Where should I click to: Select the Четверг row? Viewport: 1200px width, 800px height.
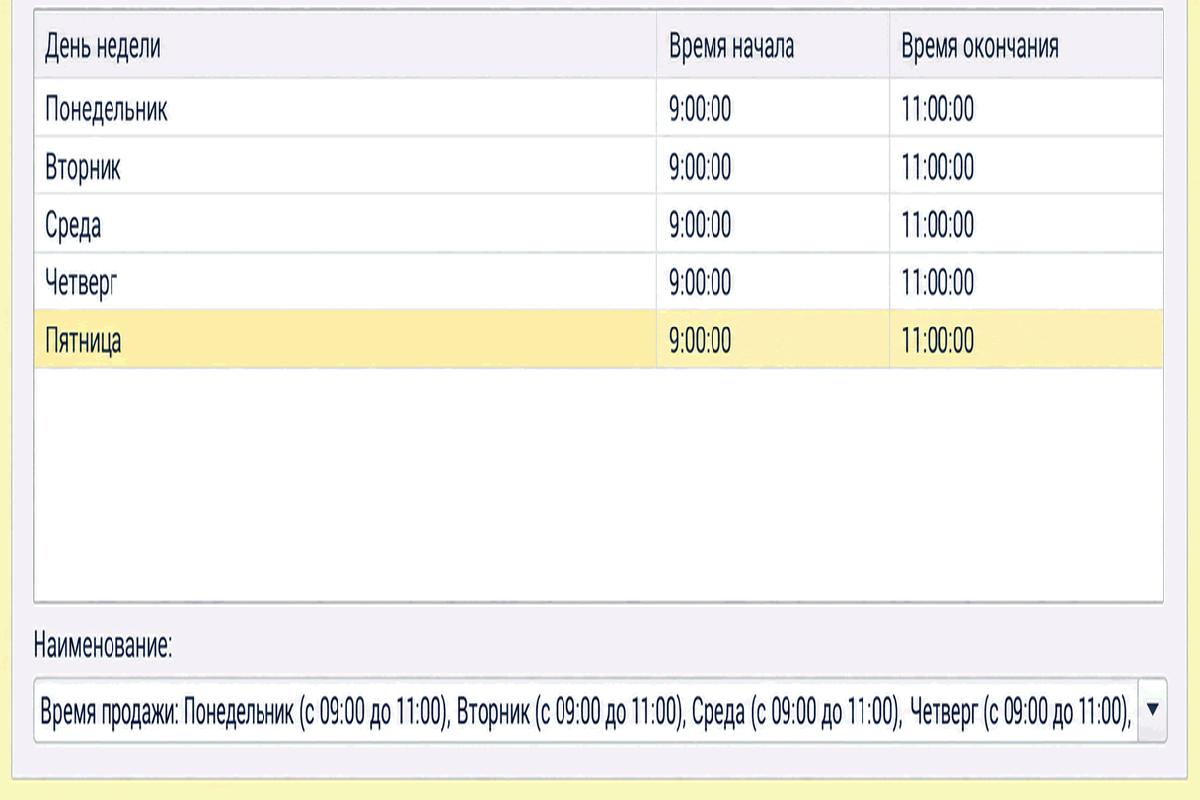coord(598,282)
